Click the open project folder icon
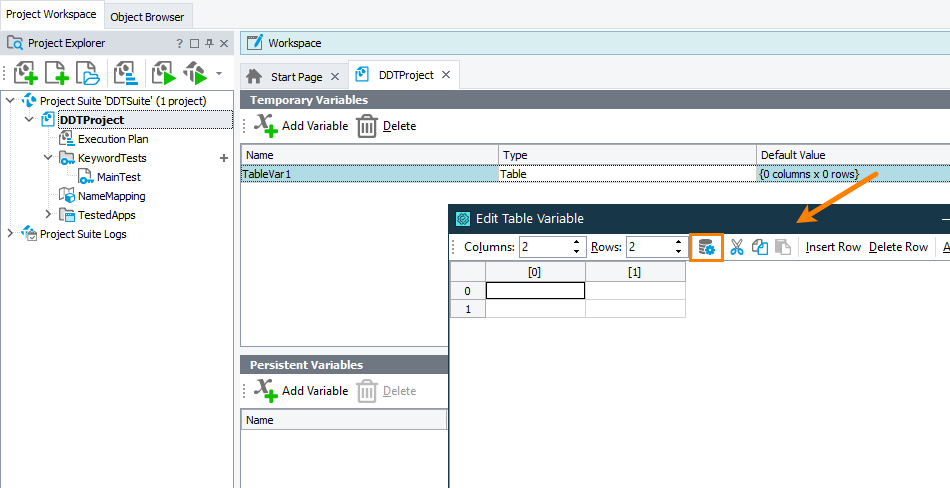The image size is (950, 488). [89, 73]
